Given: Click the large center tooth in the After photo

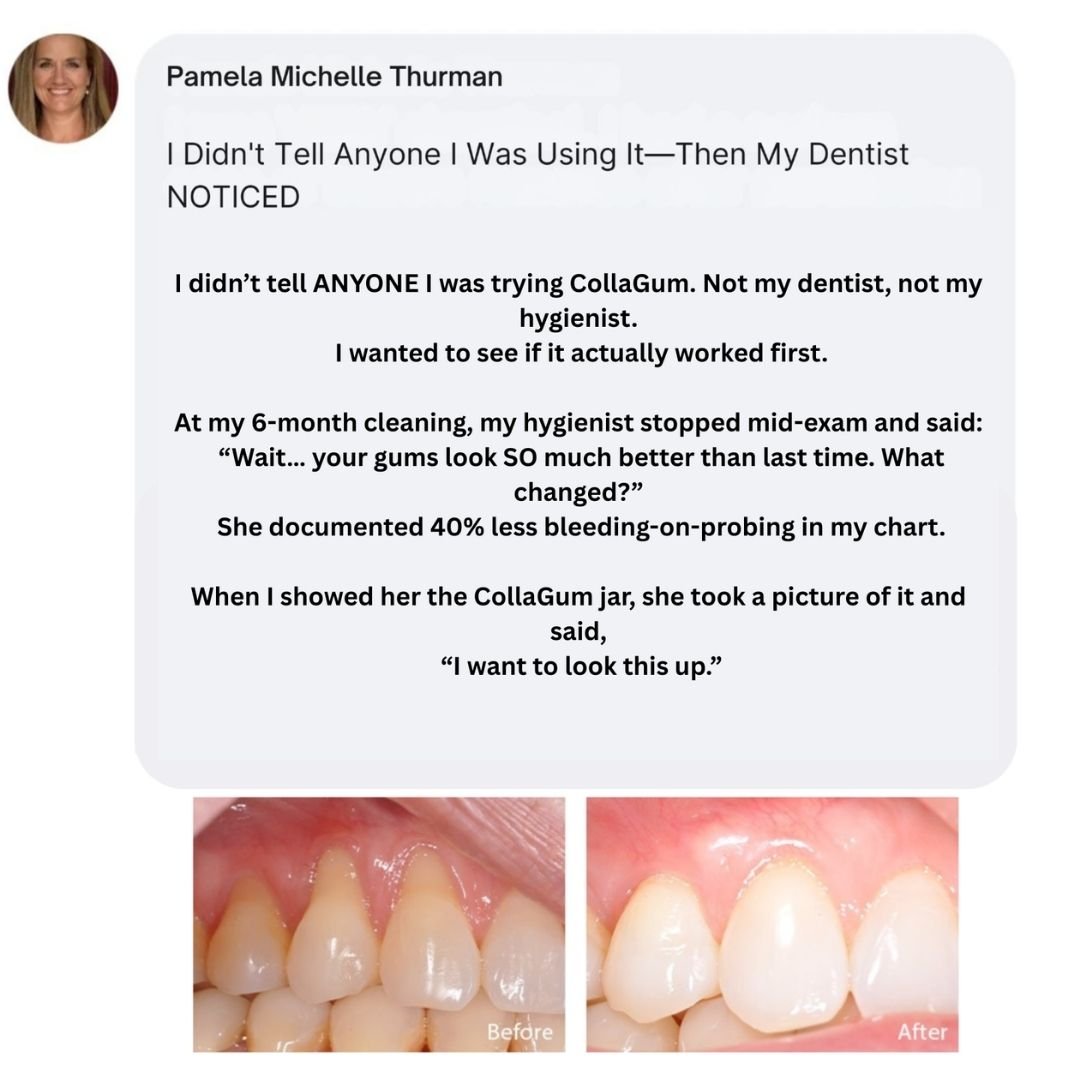Looking at the screenshot, I should [785, 951].
